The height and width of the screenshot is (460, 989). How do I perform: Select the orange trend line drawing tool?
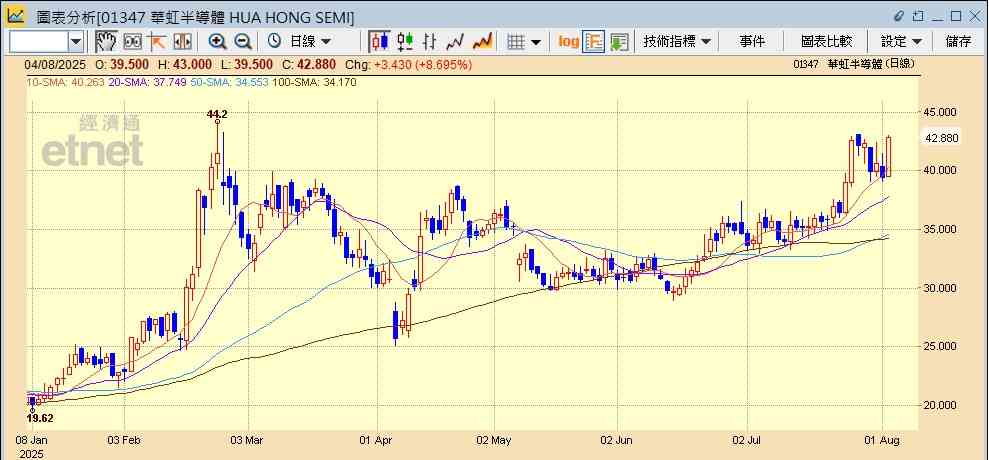coord(156,42)
